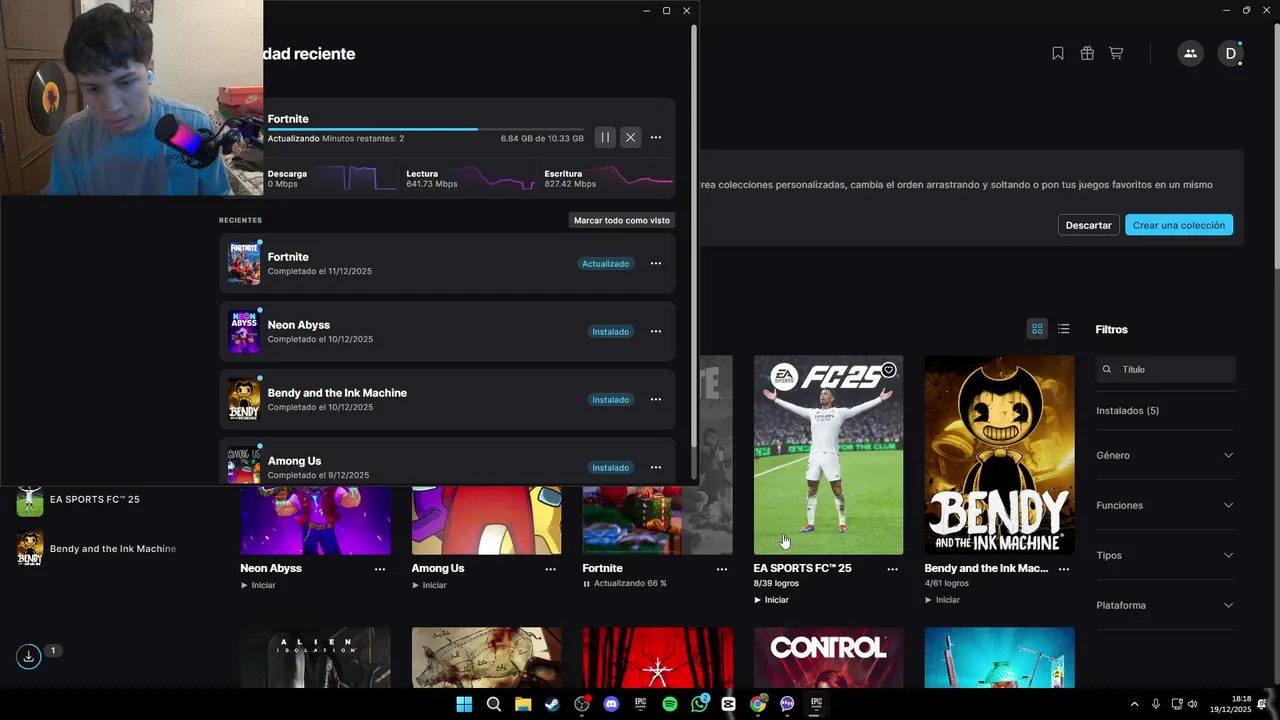This screenshot has width=1280, height=720.
Task: Expand the 'Tipos' filter
Action: point(1166,555)
